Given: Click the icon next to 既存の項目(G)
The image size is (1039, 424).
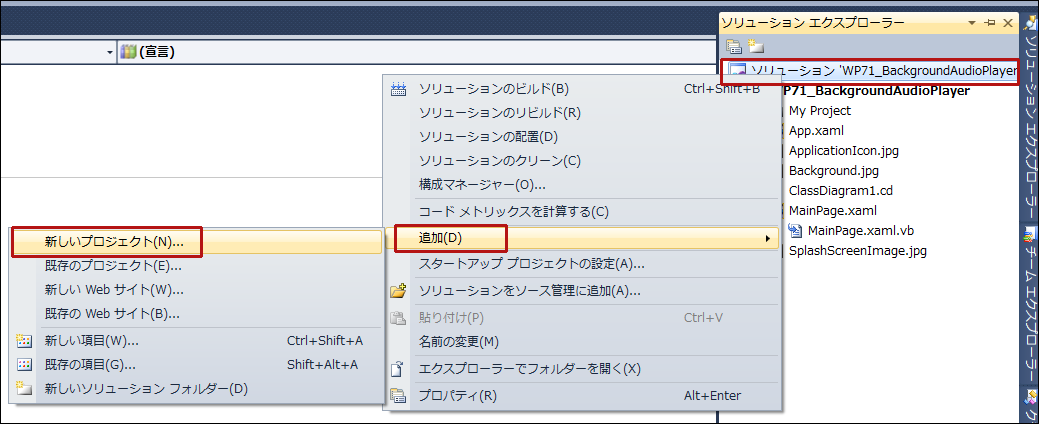Looking at the screenshot, I should point(24,364).
